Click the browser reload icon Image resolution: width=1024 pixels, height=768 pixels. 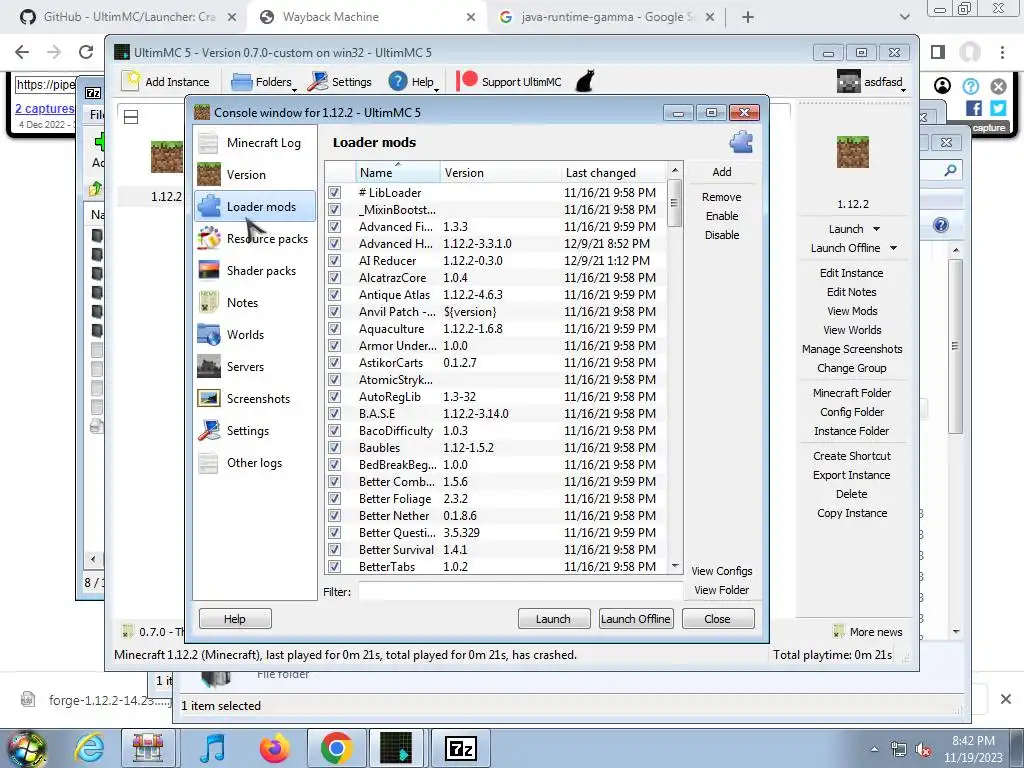(86, 52)
